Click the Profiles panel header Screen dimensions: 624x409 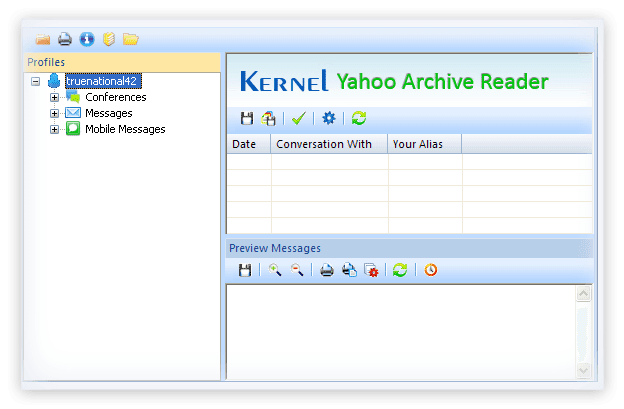pos(122,62)
